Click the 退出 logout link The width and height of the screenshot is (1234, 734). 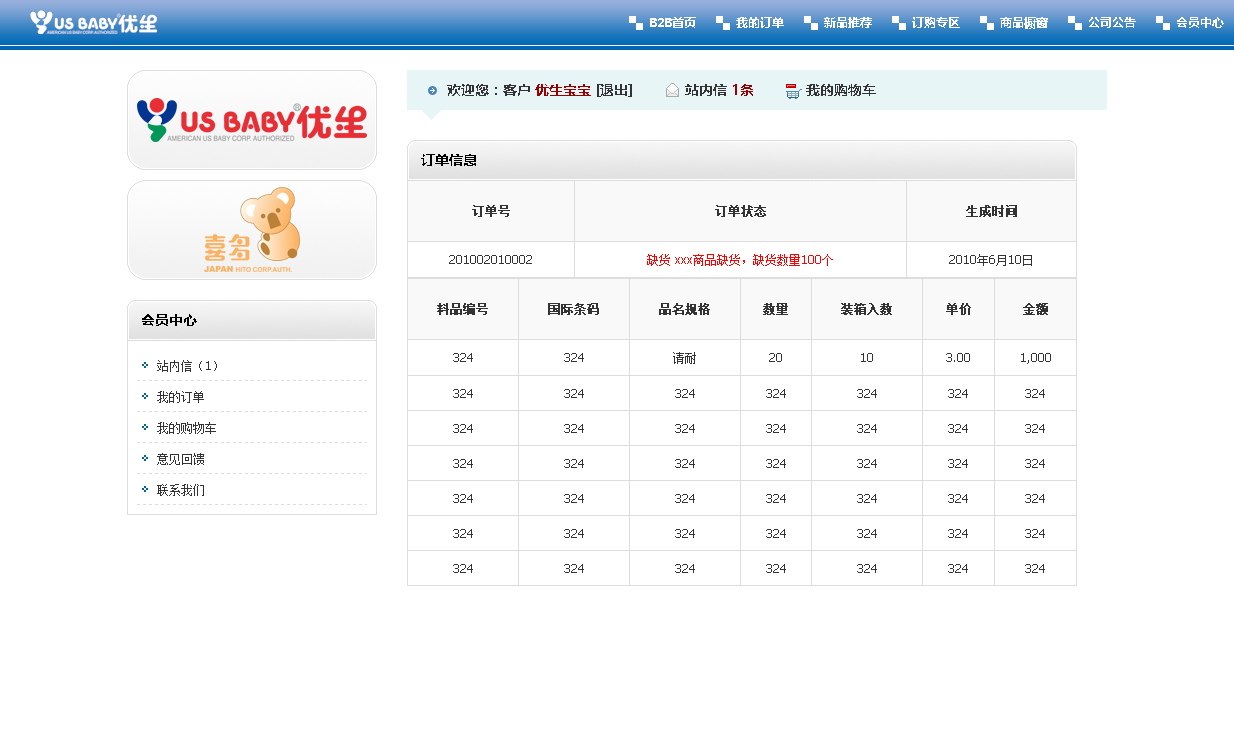pyautogui.click(x=614, y=90)
